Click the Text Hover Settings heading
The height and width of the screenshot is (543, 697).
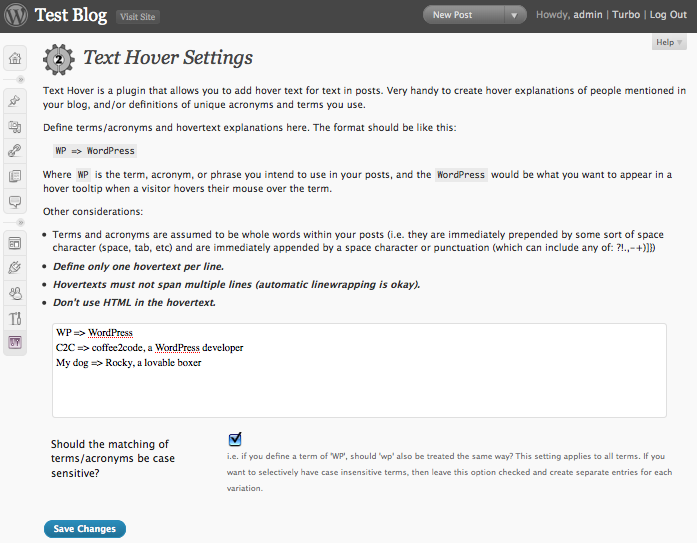pos(168,58)
